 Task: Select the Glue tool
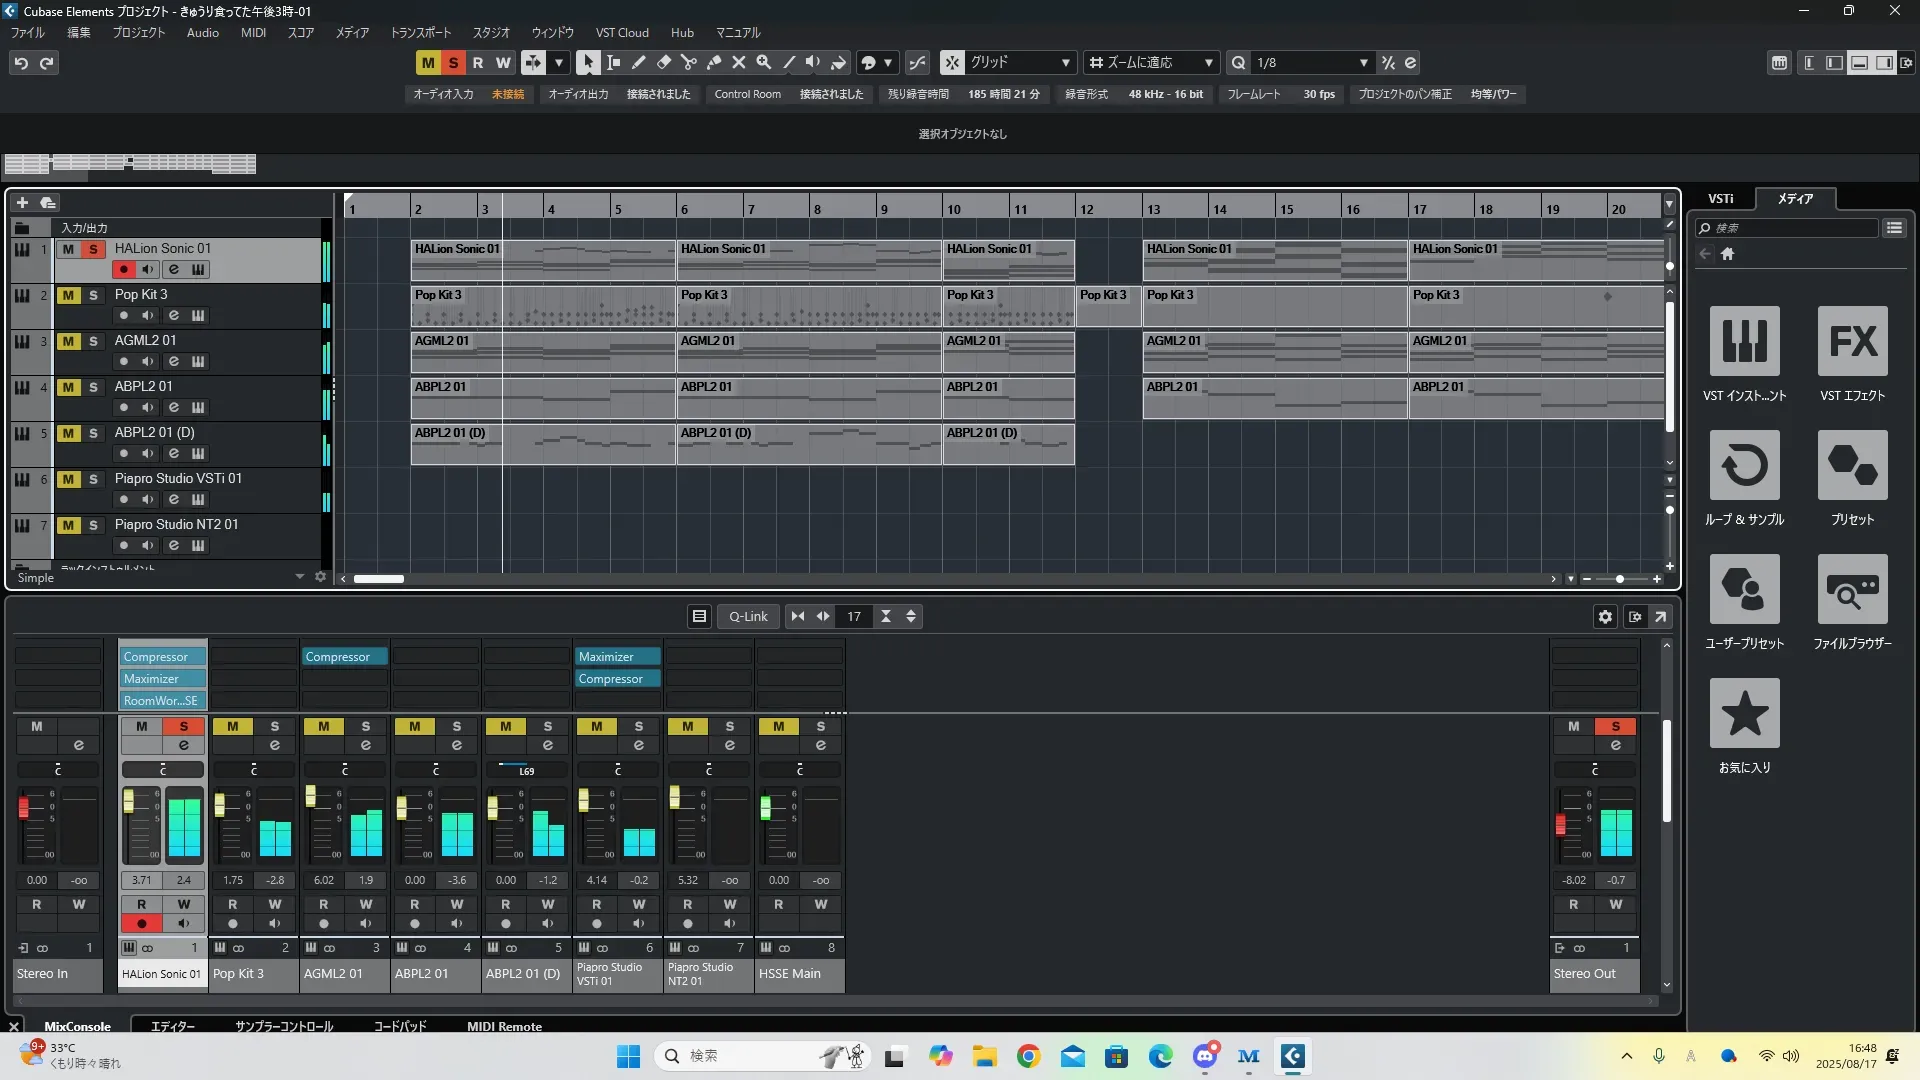(713, 62)
